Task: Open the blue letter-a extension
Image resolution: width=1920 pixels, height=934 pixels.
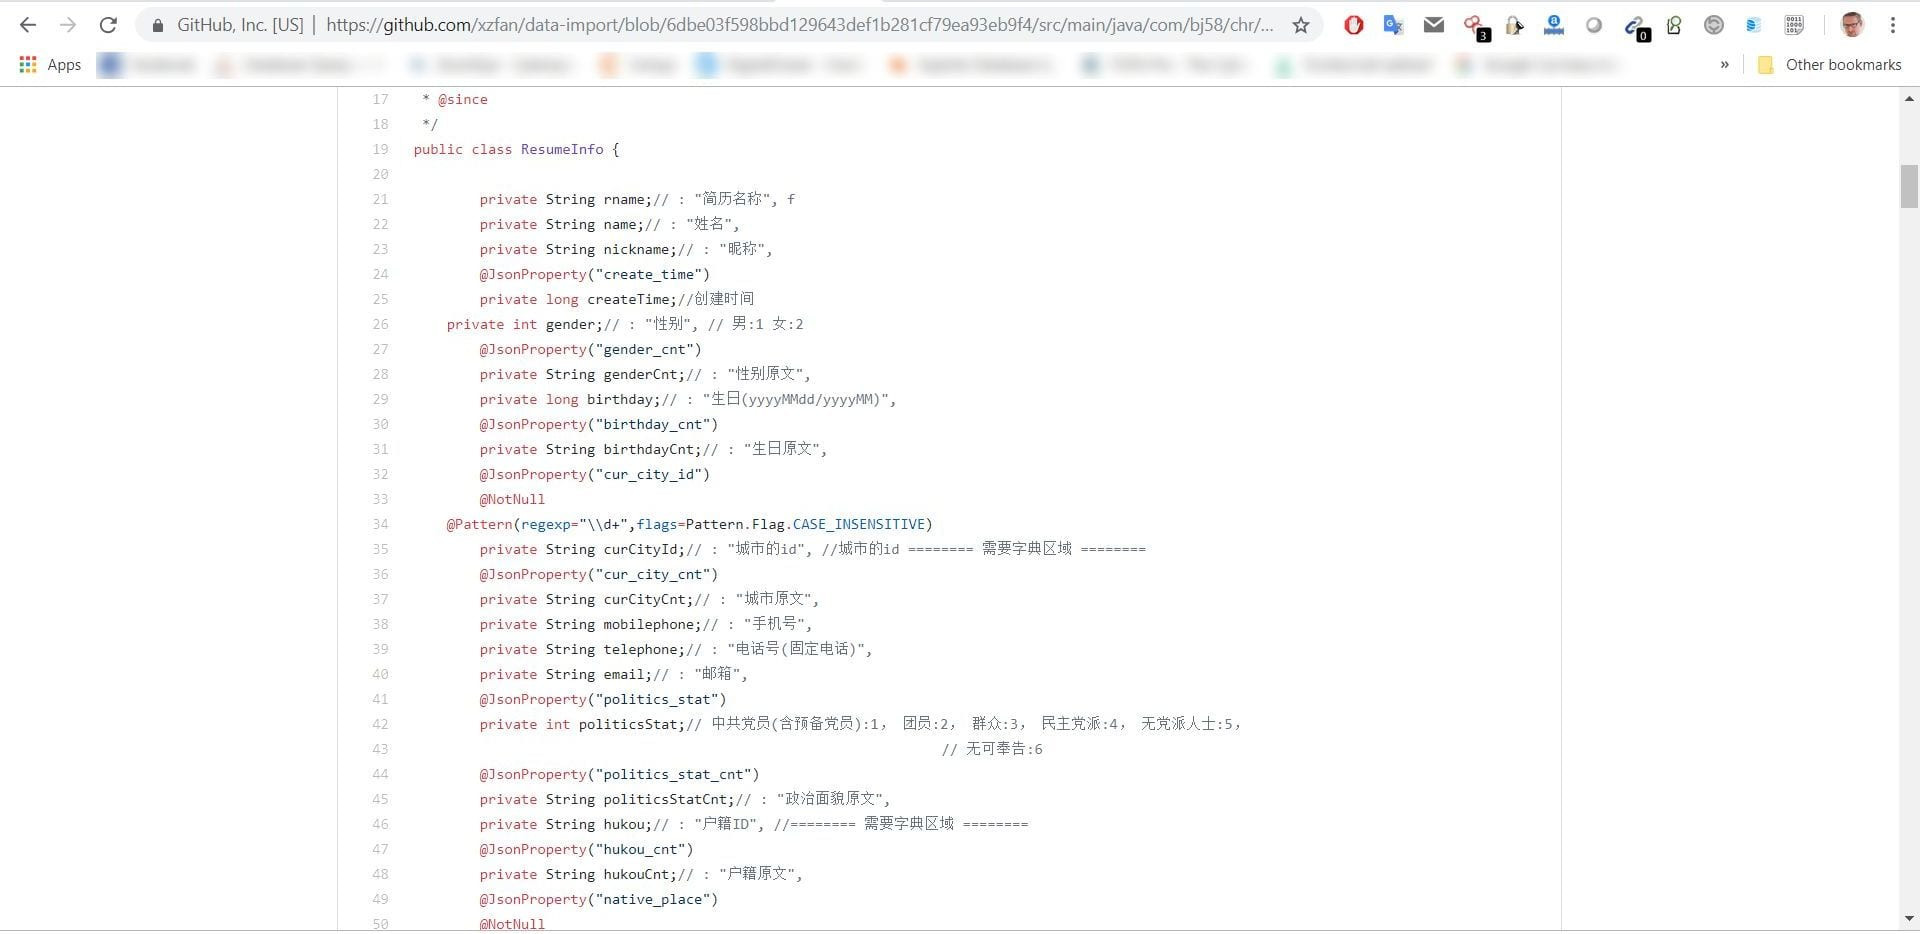Action: (1554, 25)
